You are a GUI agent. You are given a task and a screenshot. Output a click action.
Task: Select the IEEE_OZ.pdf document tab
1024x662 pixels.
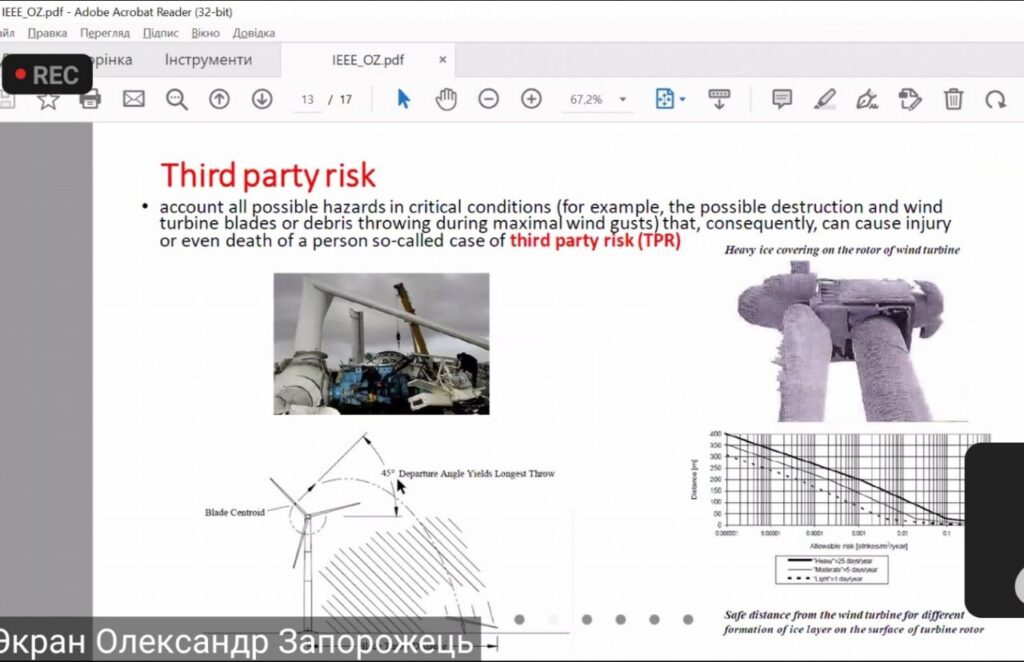pyautogui.click(x=368, y=61)
